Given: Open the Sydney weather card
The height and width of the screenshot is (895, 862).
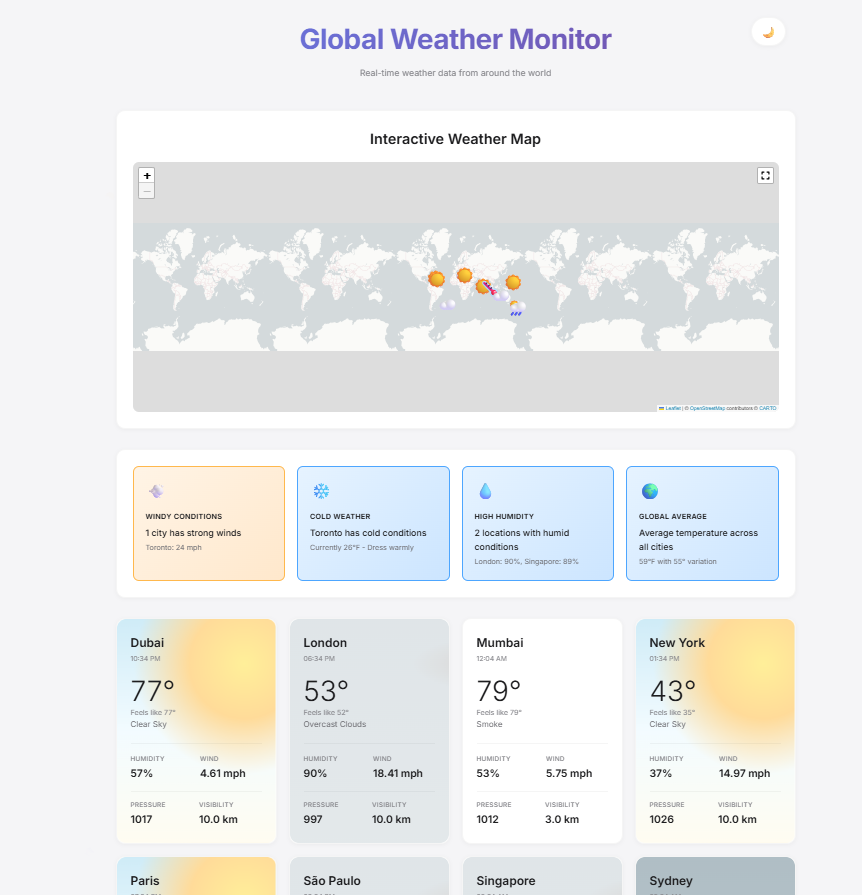Looking at the screenshot, I should (x=715, y=876).
